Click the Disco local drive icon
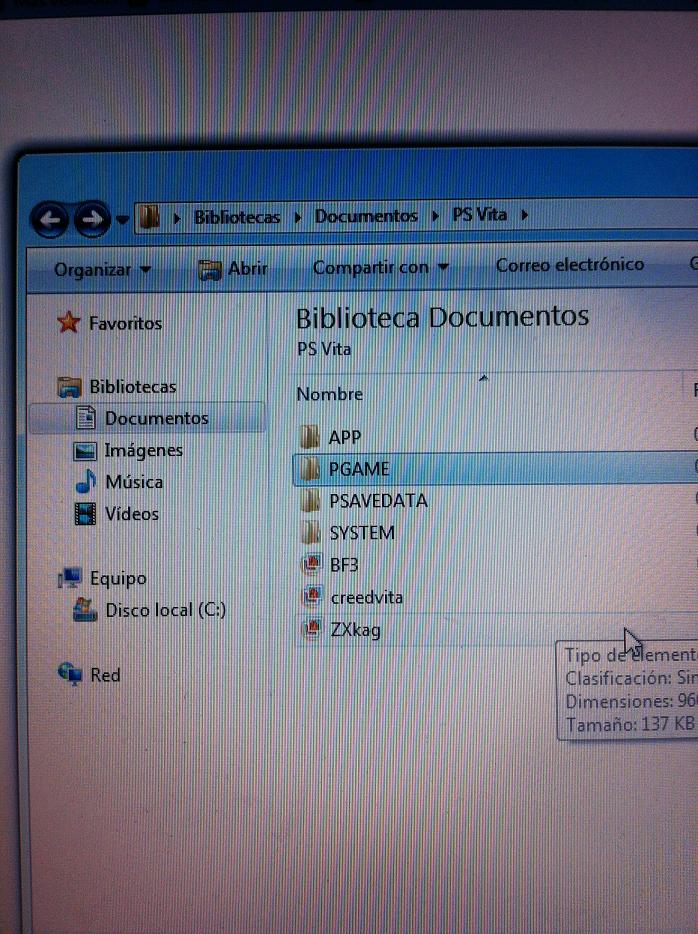This screenshot has width=698, height=934. pos(85,610)
